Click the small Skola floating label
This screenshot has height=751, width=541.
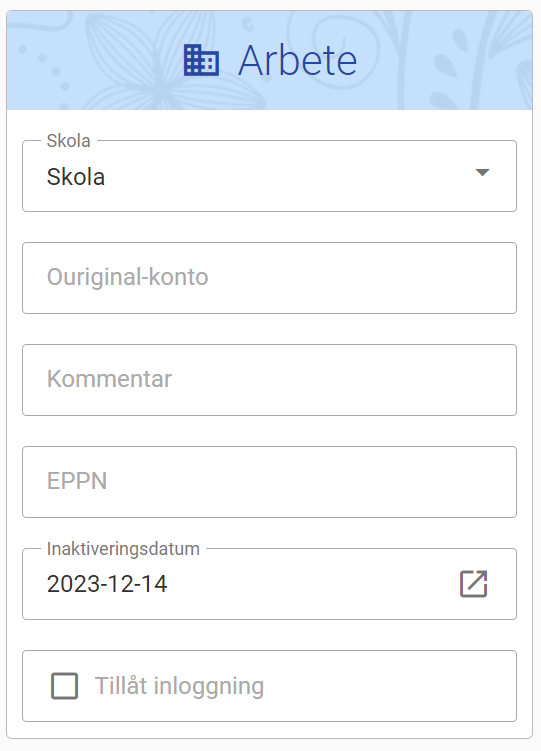[x=68, y=141]
